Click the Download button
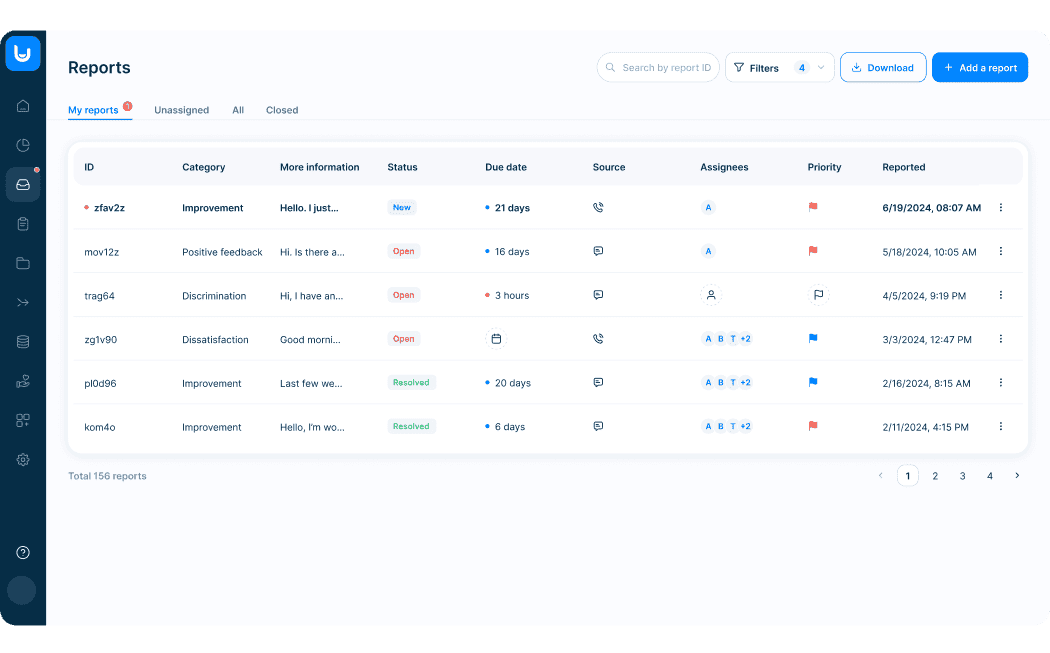1050x653 pixels. (x=882, y=68)
